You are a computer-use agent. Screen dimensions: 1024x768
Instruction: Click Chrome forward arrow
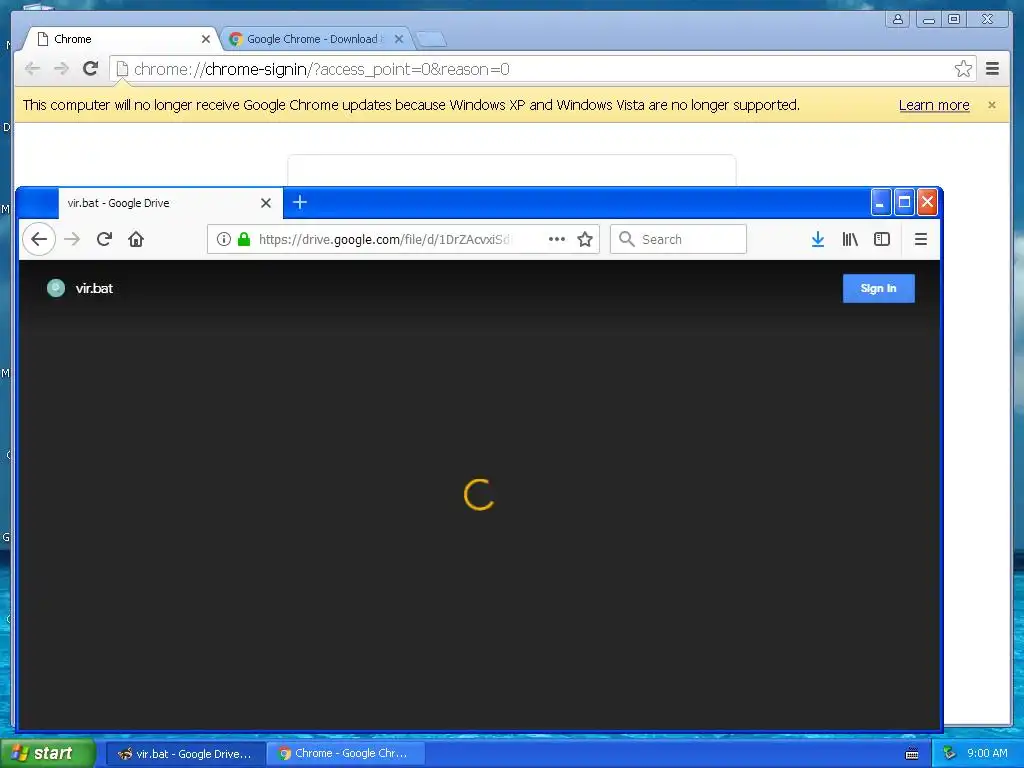61,69
